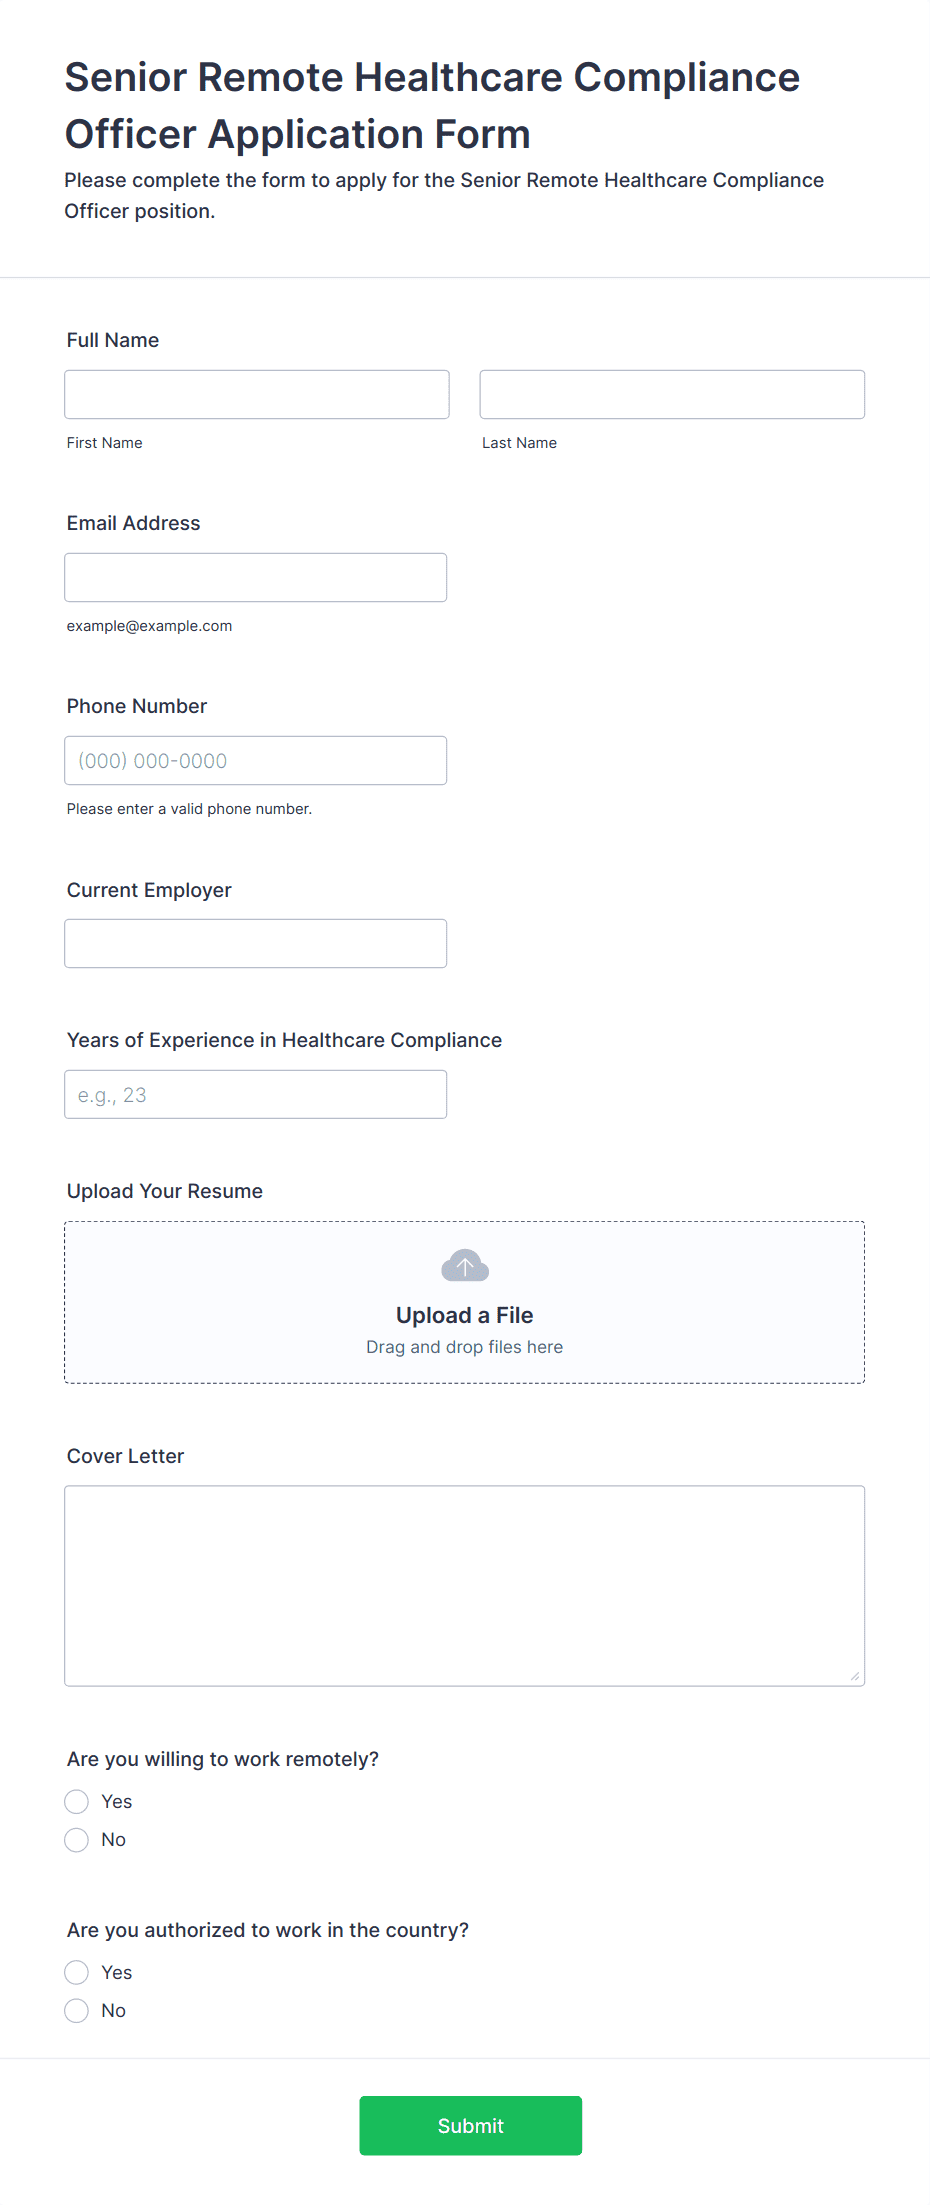
Task: Focus the First Name input field
Action: (257, 395)
